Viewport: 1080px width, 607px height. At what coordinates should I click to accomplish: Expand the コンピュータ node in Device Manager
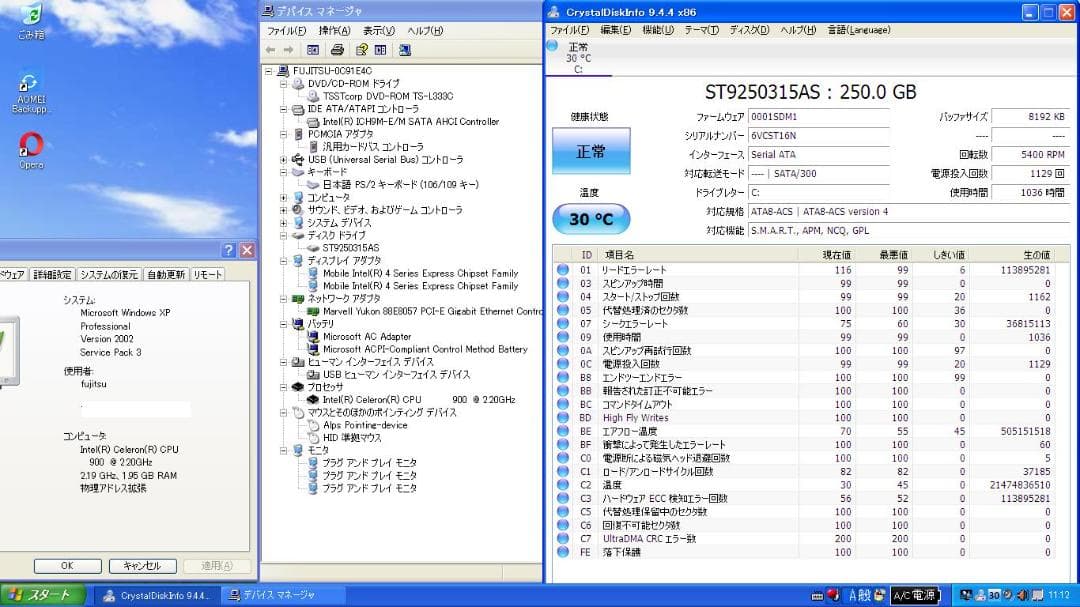click(x=283, y=197)
